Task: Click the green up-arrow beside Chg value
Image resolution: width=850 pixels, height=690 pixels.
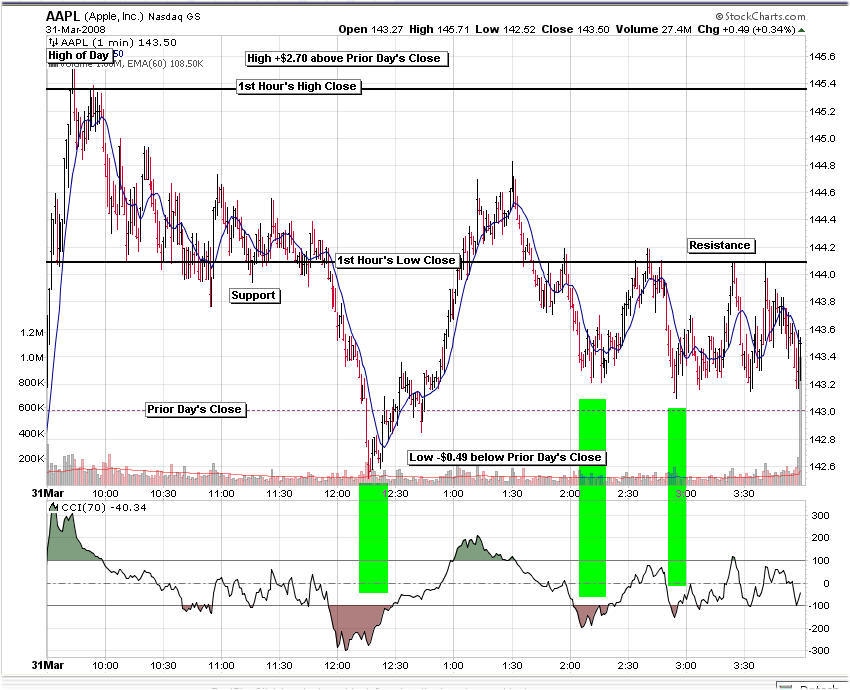Action: click(802, 30)
